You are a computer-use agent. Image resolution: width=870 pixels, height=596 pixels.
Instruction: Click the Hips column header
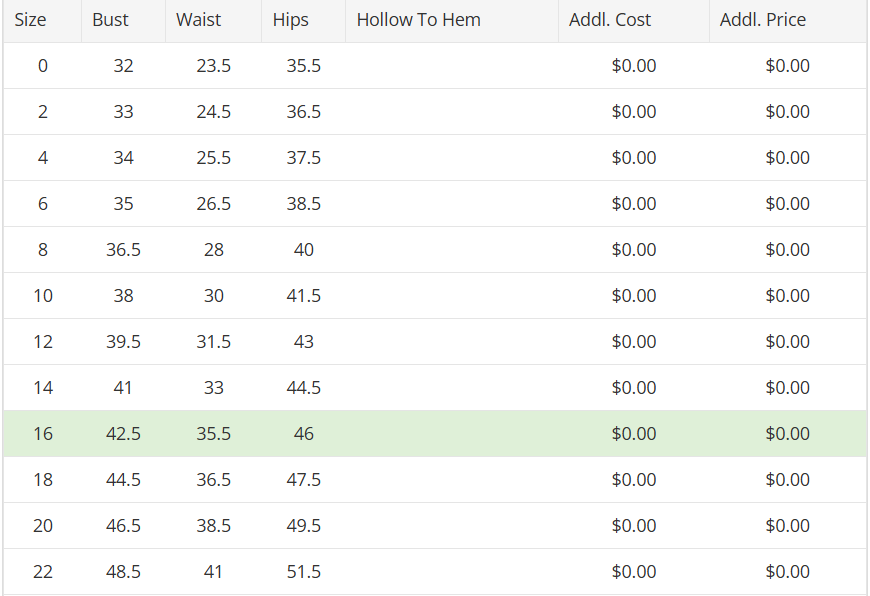[x=291, y=20]
